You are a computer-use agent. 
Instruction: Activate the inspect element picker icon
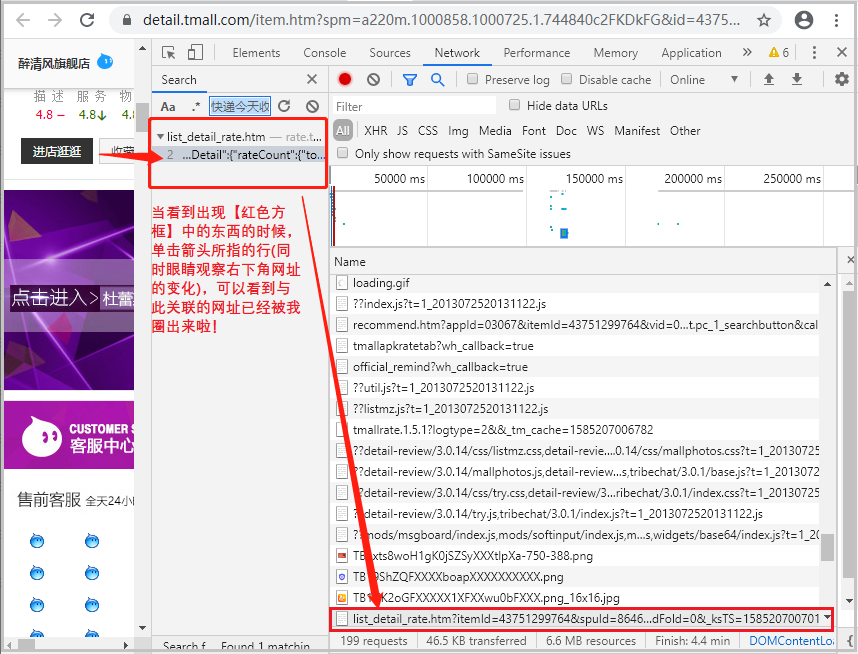pos(169,53)
